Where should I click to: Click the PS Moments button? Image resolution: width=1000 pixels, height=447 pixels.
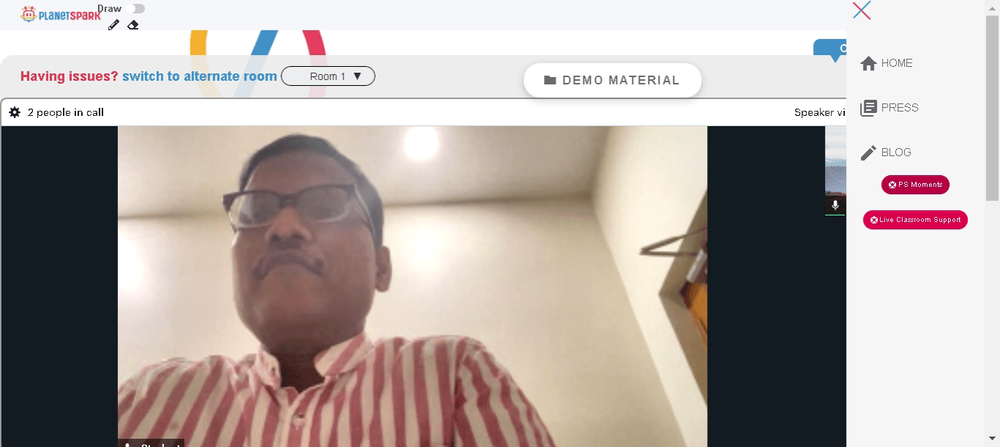(x=915, y=185)
